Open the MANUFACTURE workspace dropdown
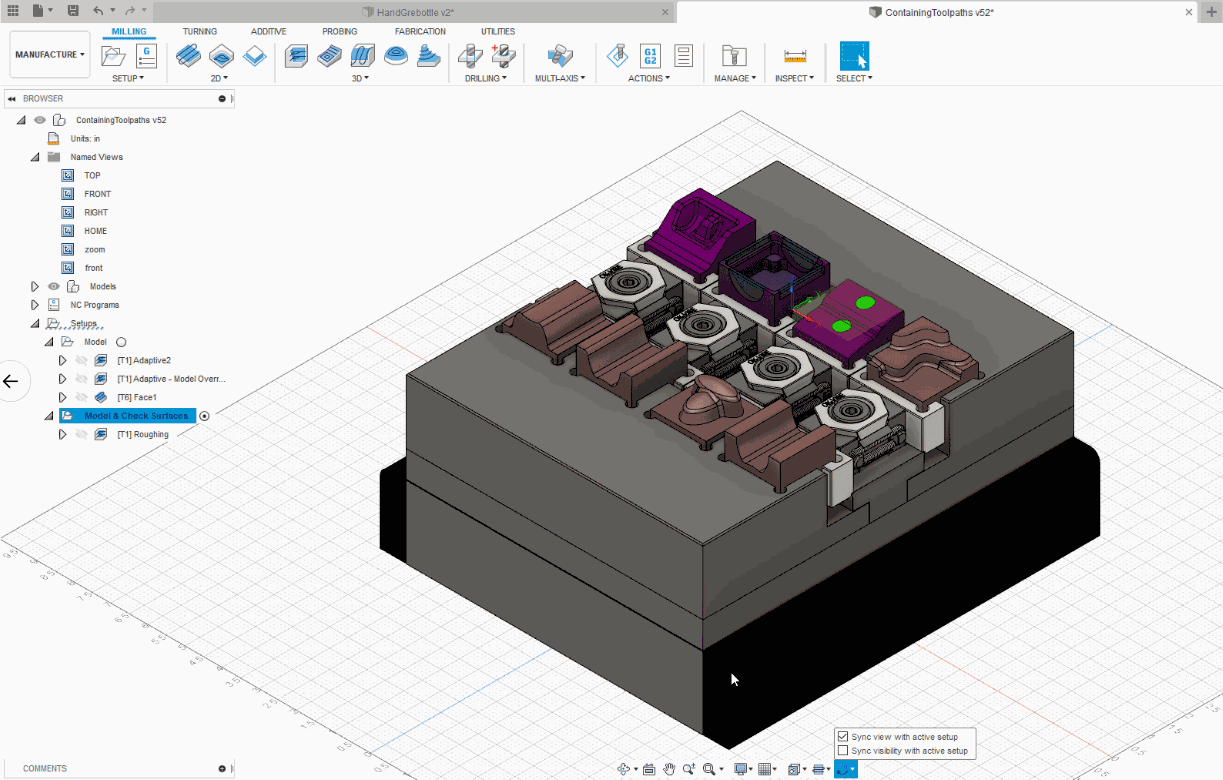 coord(50,55)
